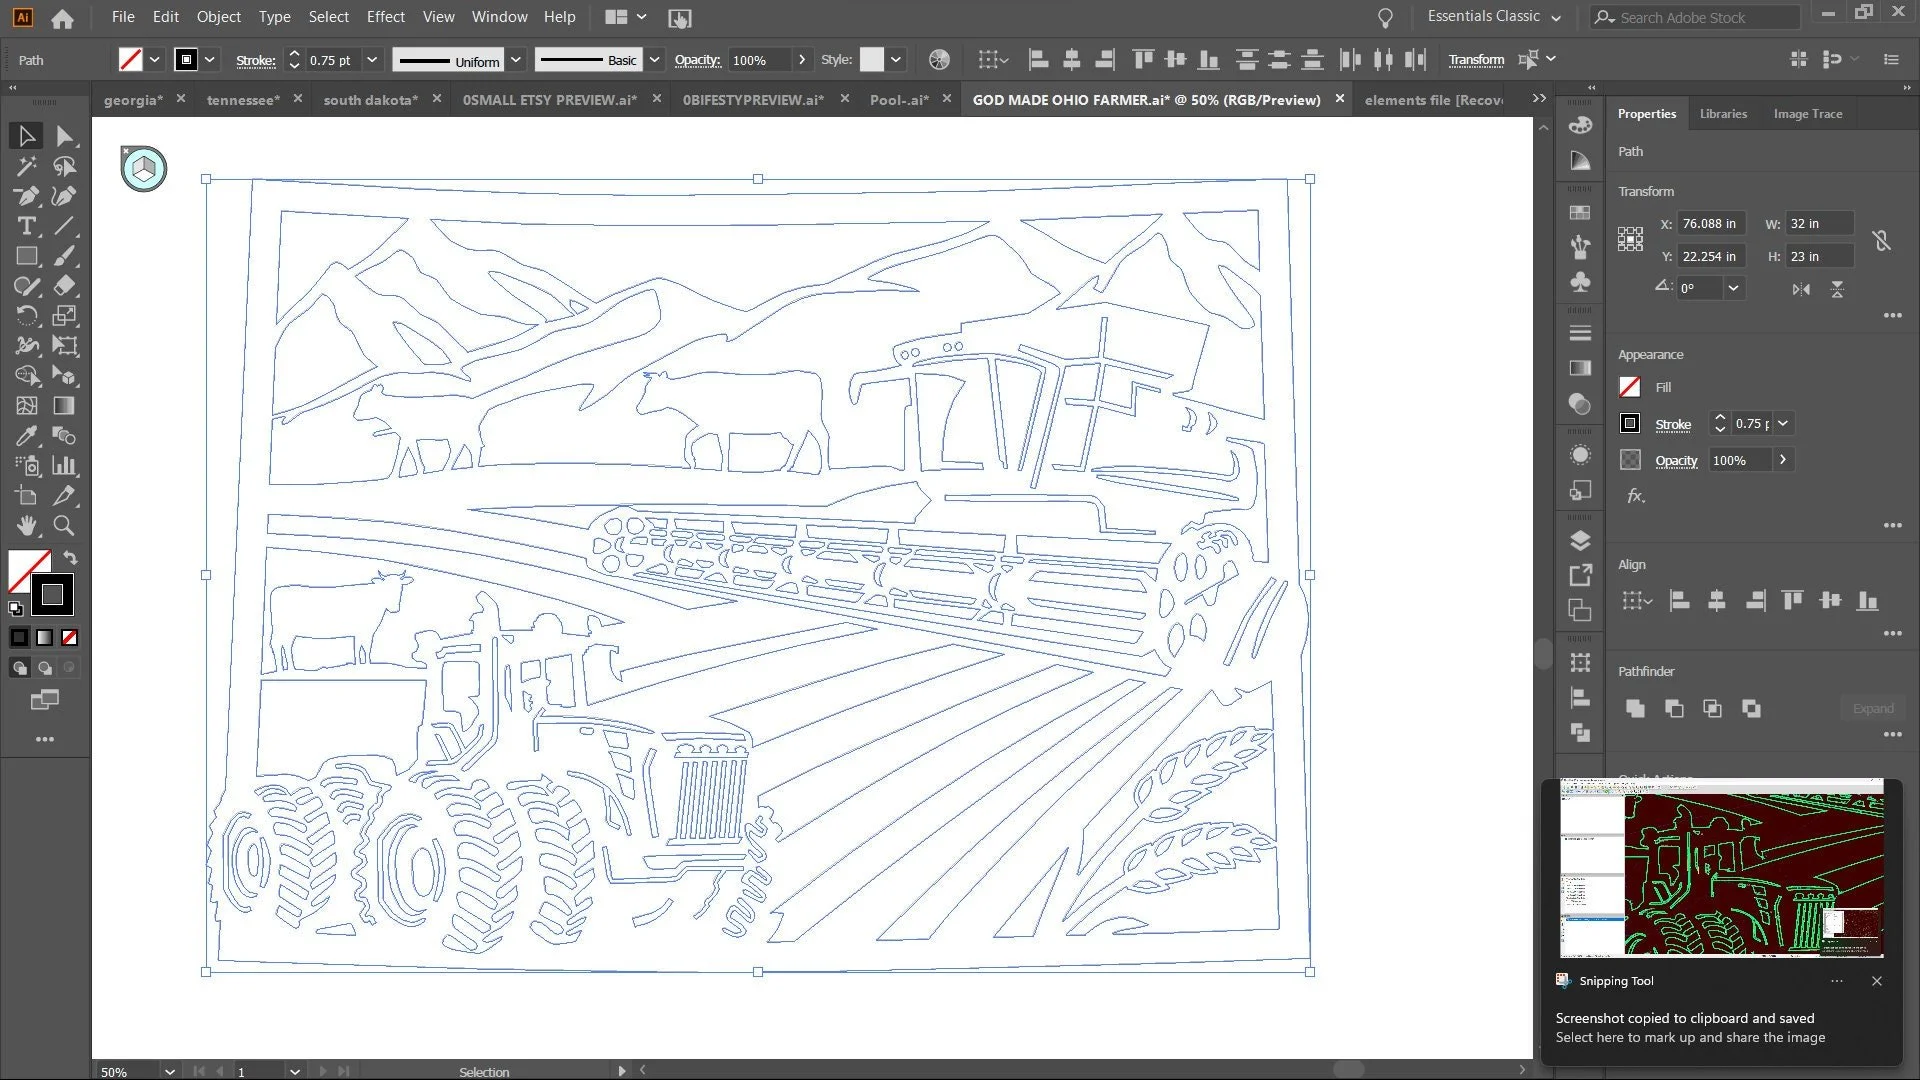Open the rotation angle dropdown
The image size is (1920, 1080).
tap(1733, 288)
